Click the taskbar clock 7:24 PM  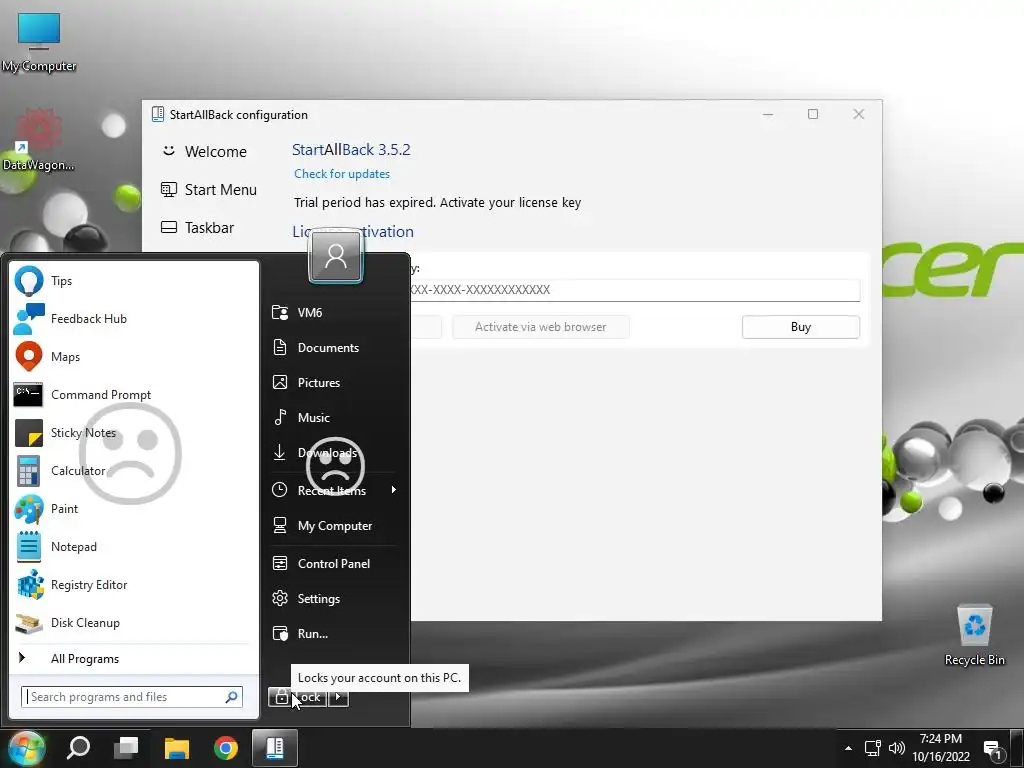point(940,739)
